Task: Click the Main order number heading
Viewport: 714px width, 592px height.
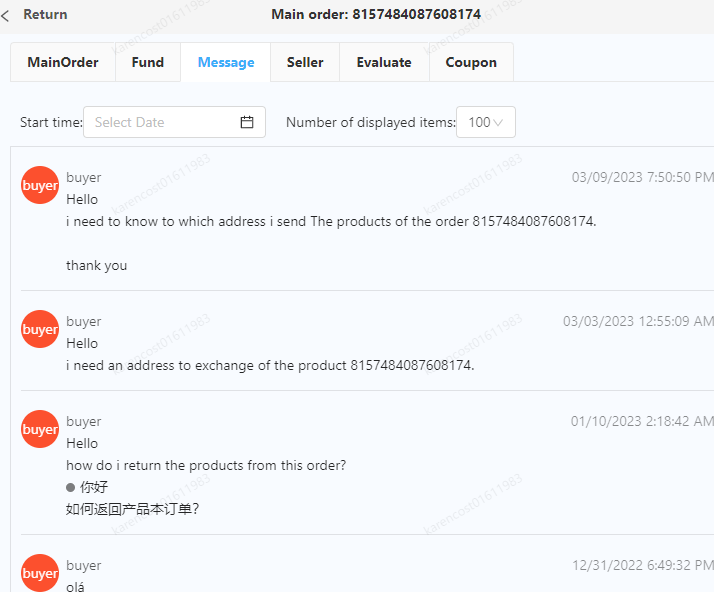Action: pos(376,15)
